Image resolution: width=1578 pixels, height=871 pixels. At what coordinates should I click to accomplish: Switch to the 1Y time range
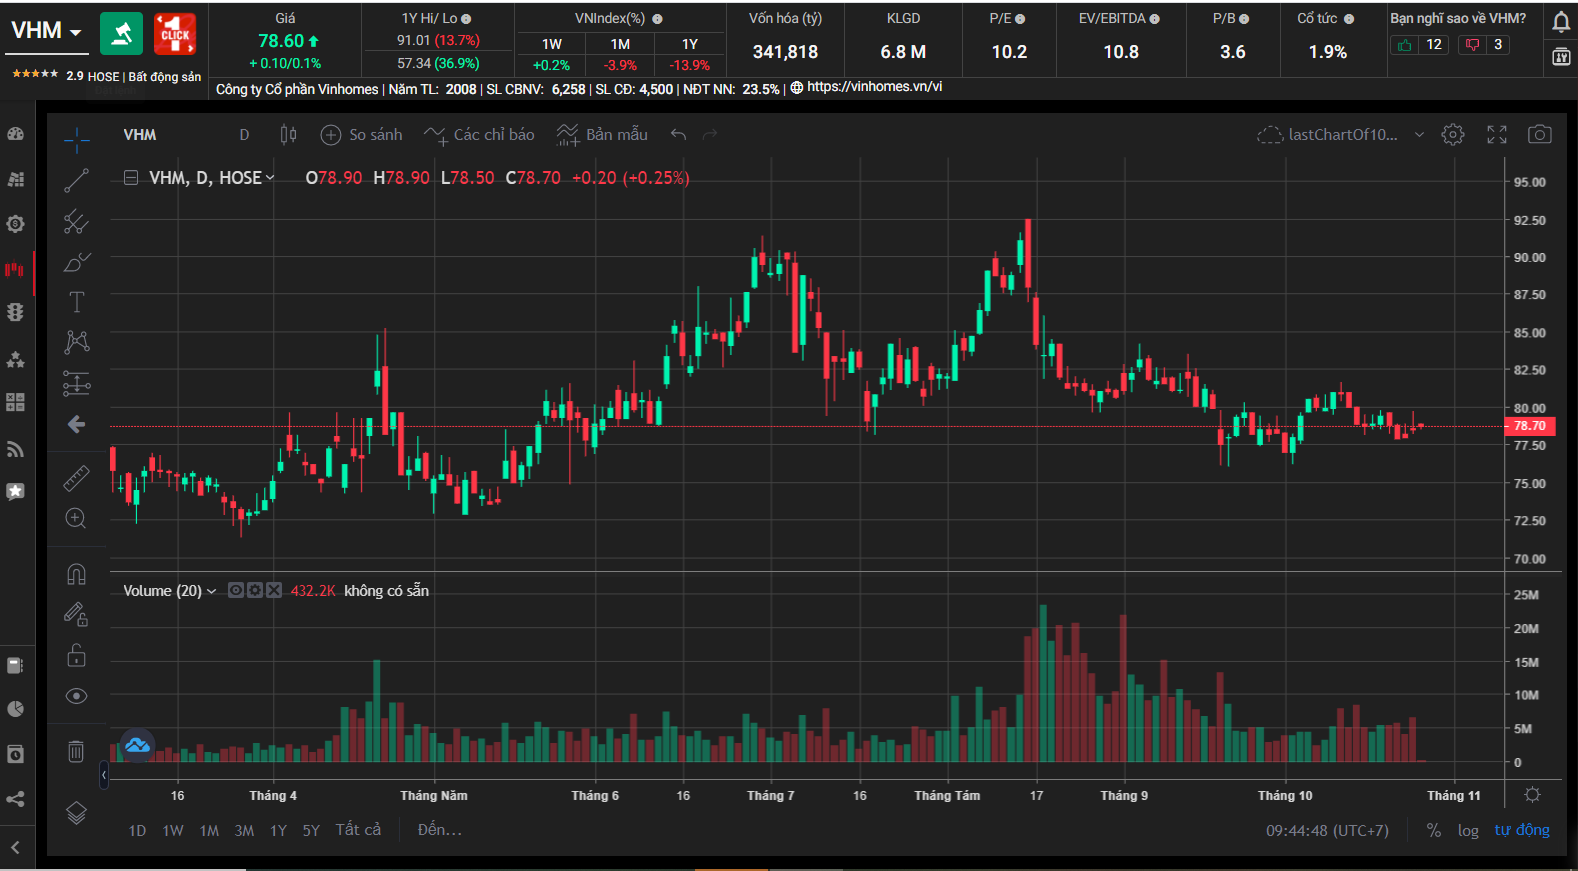click(x=278, y=830)
